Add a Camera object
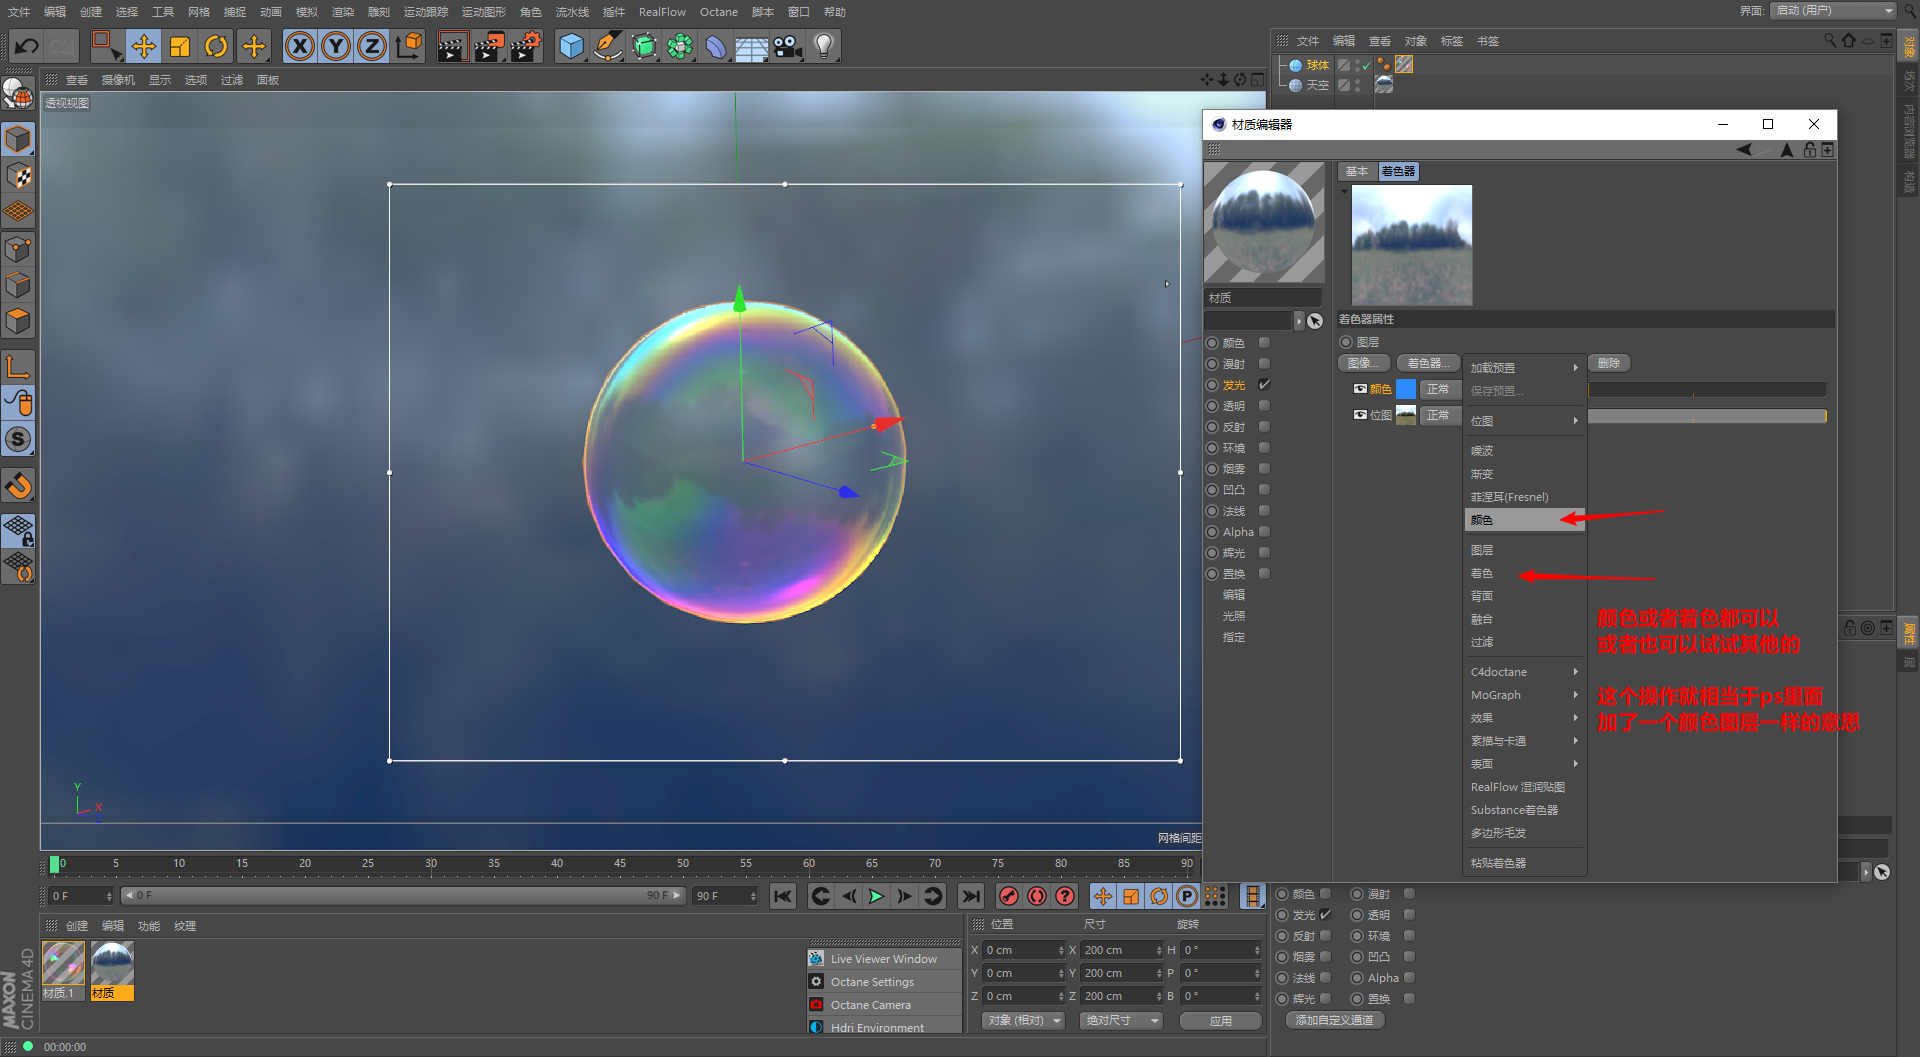This screenshot has height=1057, width=1920. [x=788, y=46]
